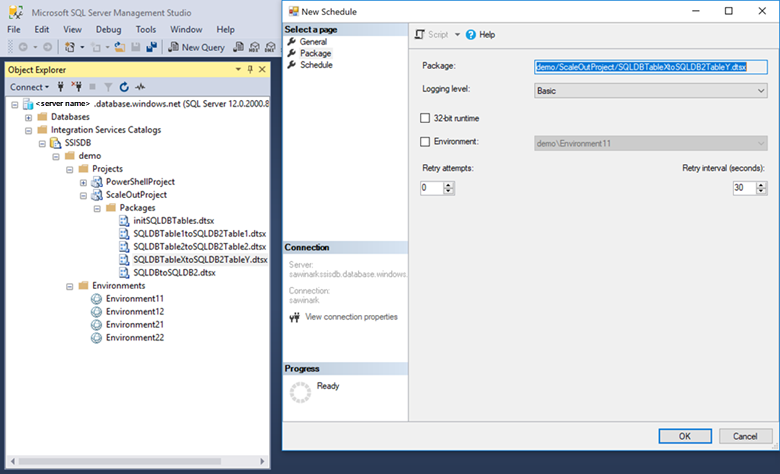Click the New Query toolbar button
Image resolution: width=780 pixels, height=474 pixels.
196,47
